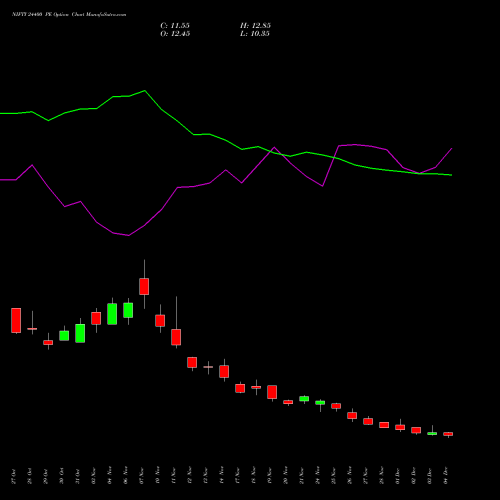
Task: Click the NIFTY PE Option chart title
Action: coord(69,15)
